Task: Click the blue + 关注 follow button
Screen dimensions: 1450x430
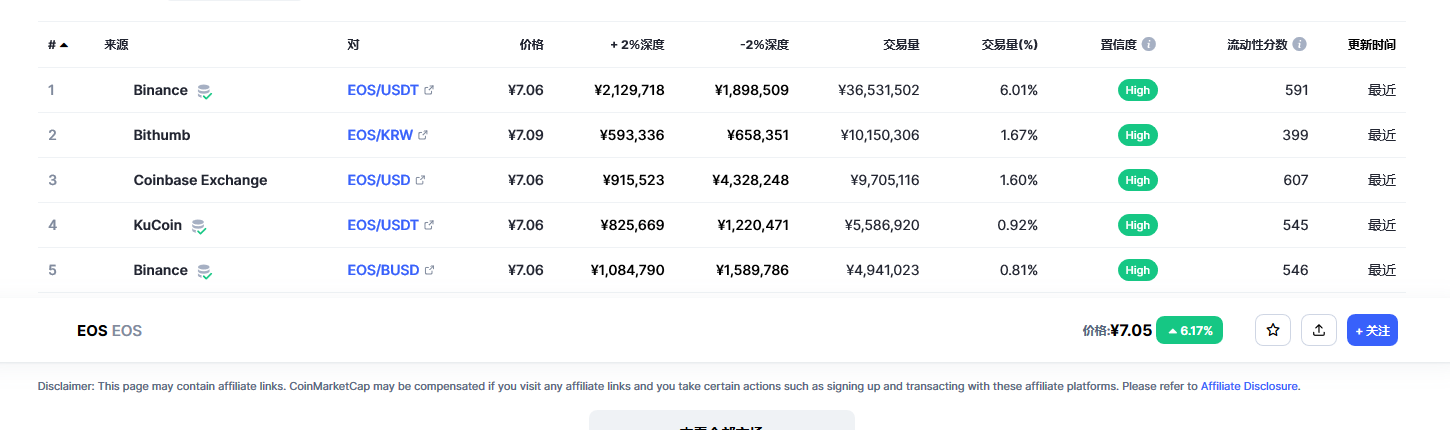Action: (x=1372, y=330)
